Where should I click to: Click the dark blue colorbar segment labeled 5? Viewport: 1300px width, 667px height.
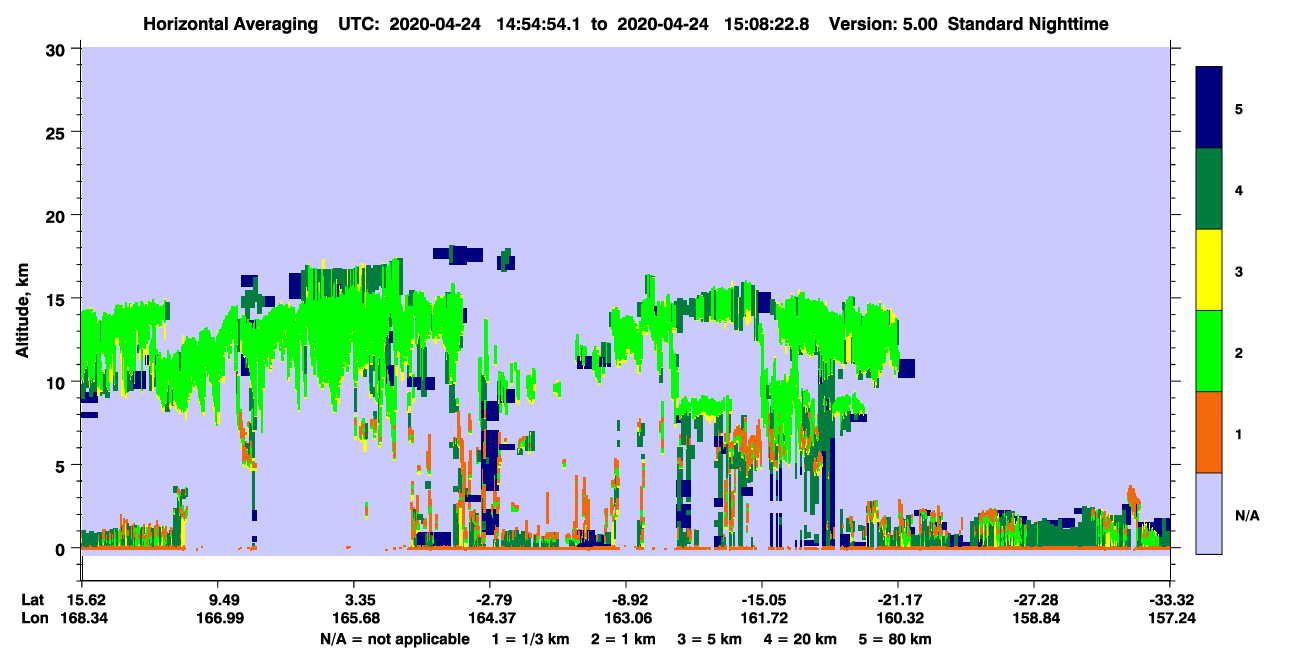(1209, 107)
